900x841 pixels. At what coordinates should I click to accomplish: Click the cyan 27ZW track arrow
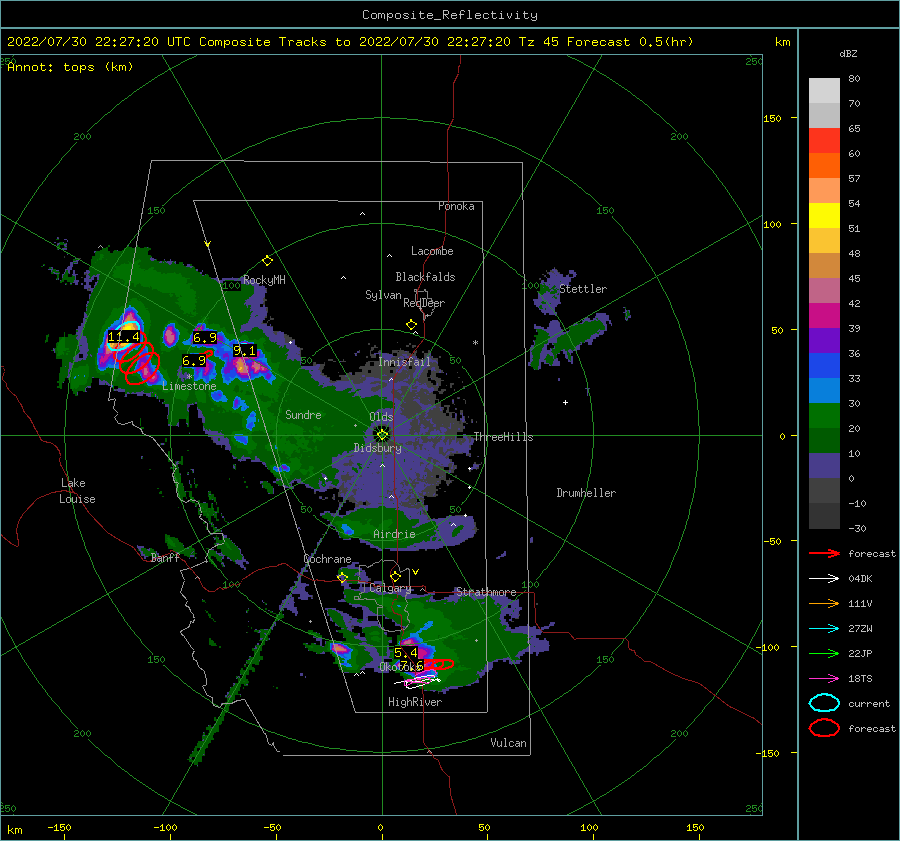point(824,629)
